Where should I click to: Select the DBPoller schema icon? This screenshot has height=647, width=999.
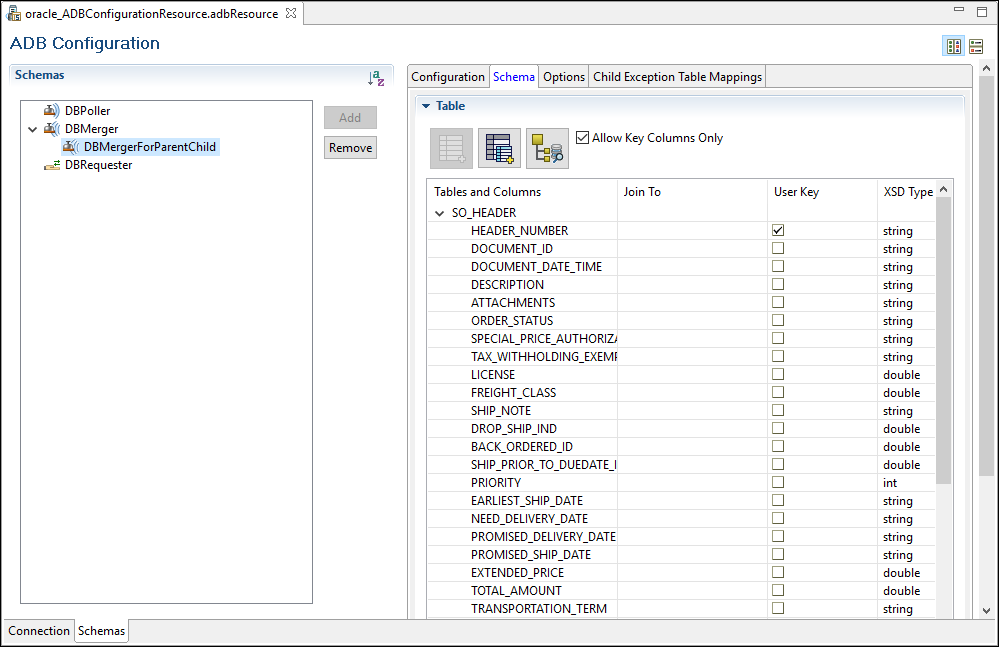[x=51, y=111]
